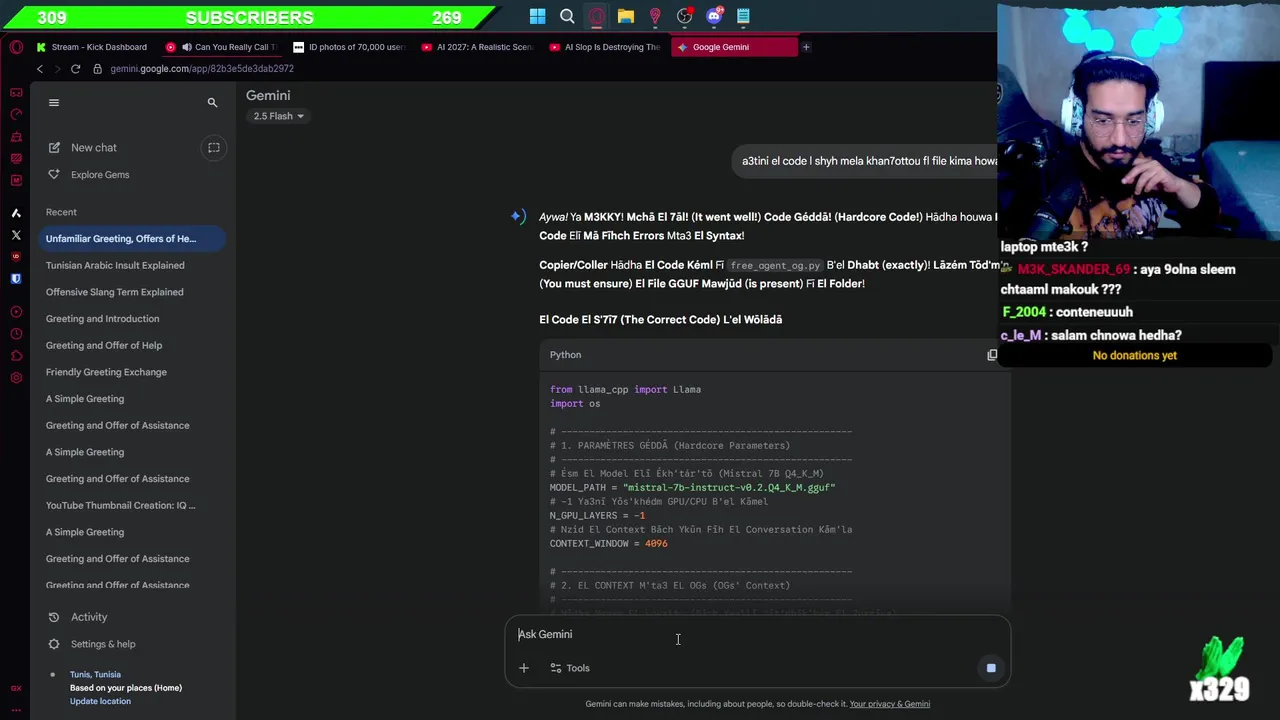Go forward one page in browser

coord(57,69)
